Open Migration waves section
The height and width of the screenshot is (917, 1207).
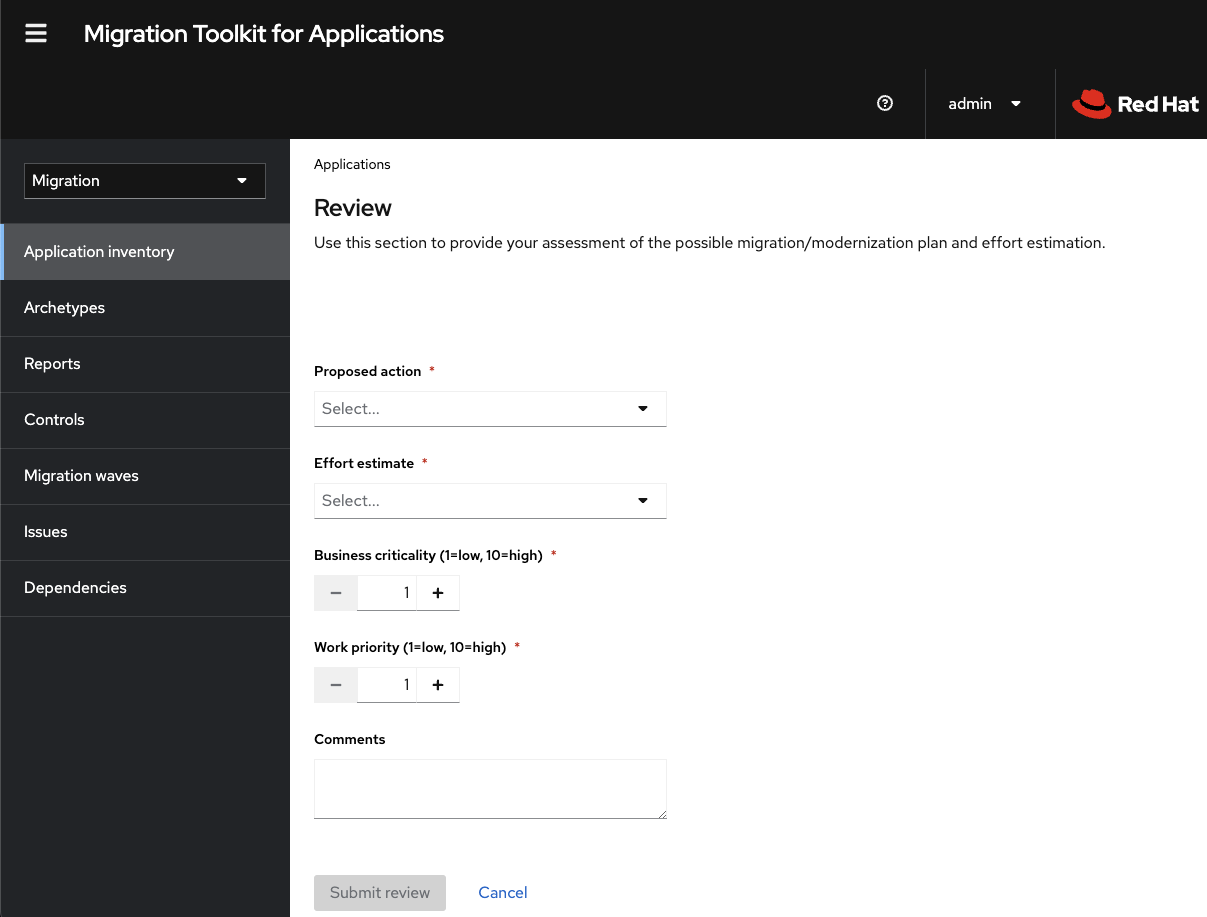[81, 476]
